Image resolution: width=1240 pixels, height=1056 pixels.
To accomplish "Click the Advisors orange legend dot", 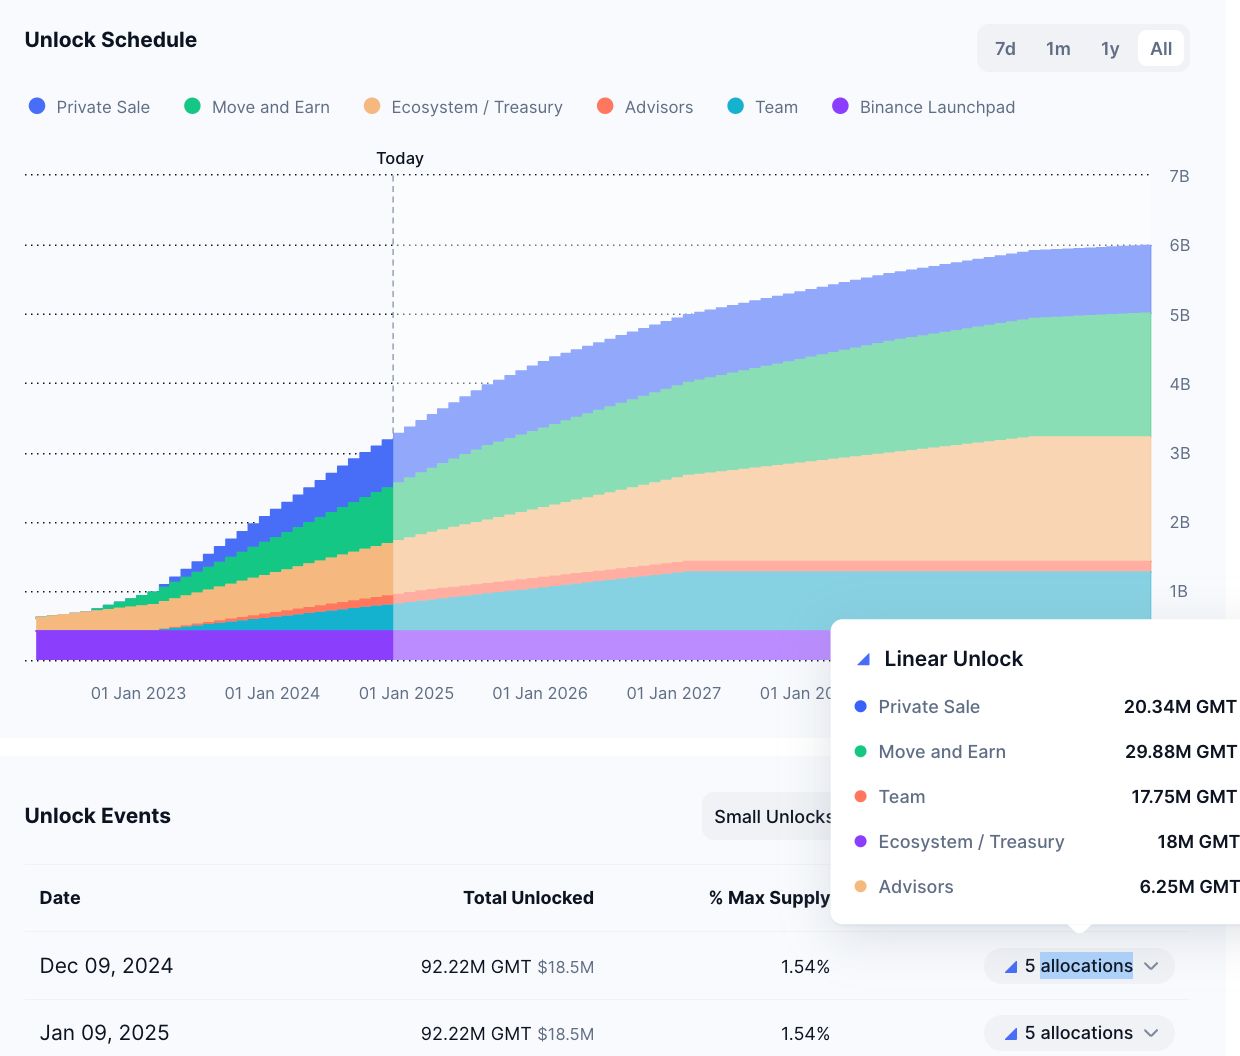I will 605,106.
